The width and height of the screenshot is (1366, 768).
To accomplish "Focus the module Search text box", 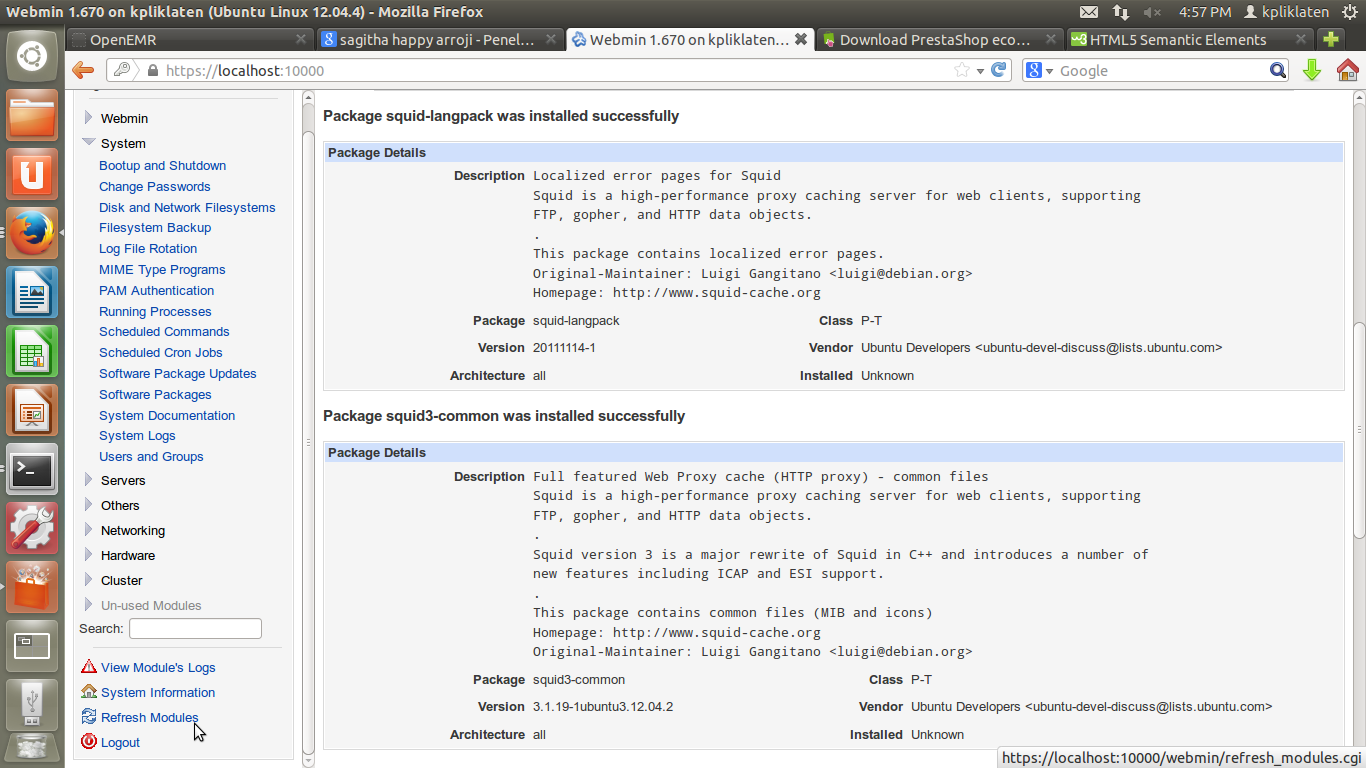I will coord(195,629).
